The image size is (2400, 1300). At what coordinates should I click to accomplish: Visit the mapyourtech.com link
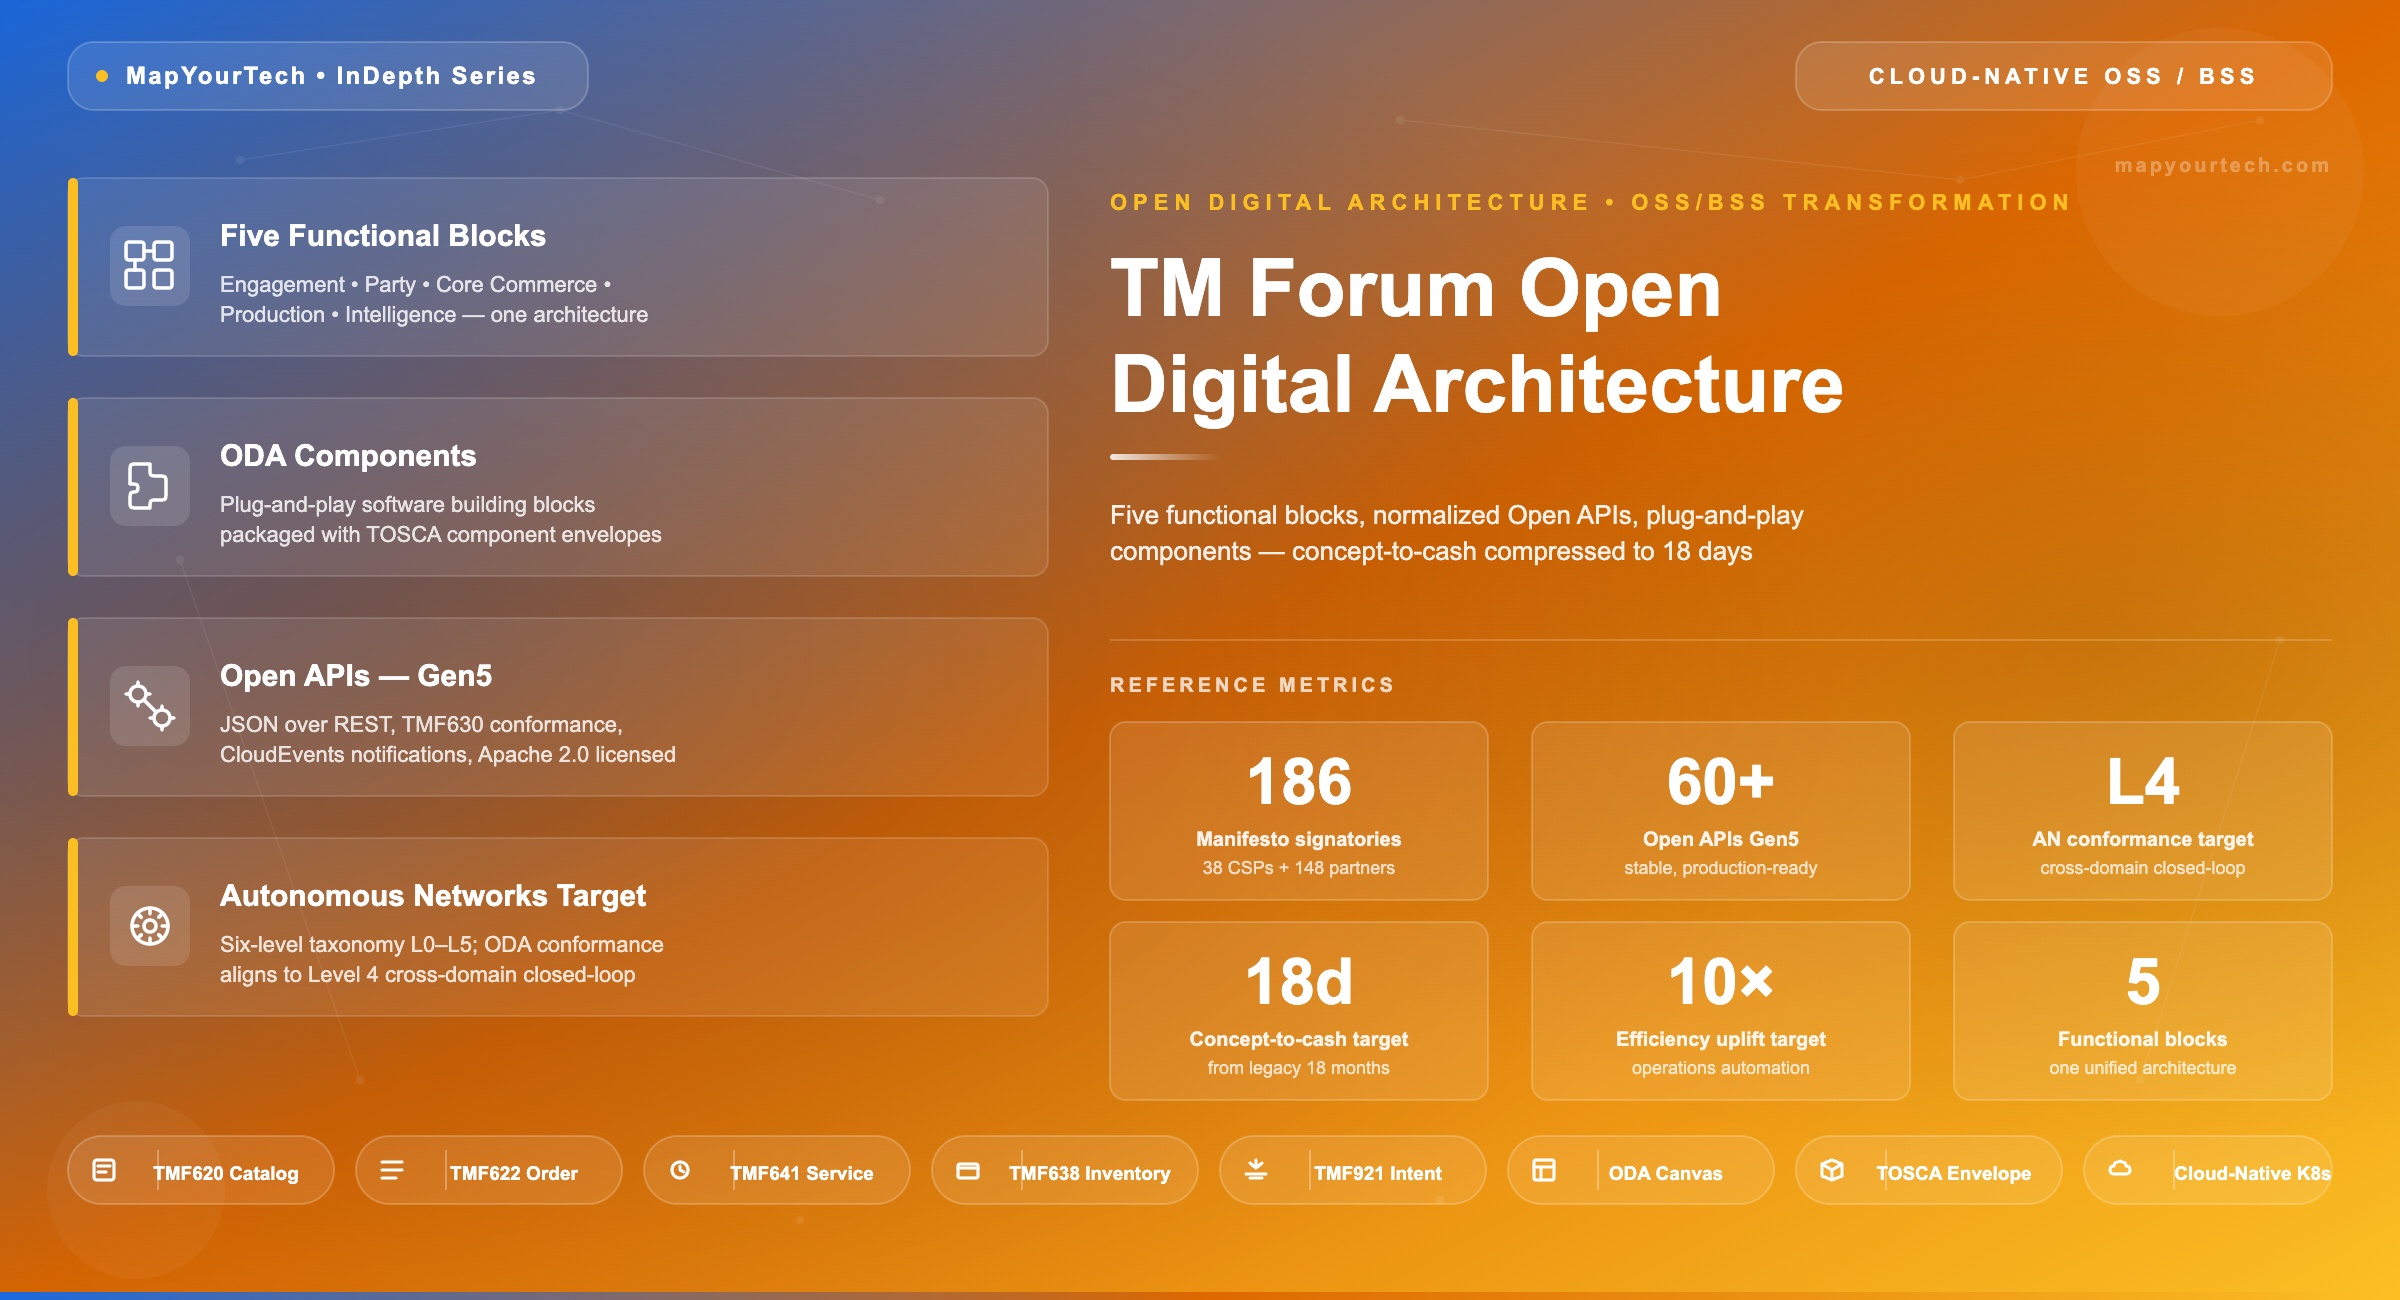2222,165
